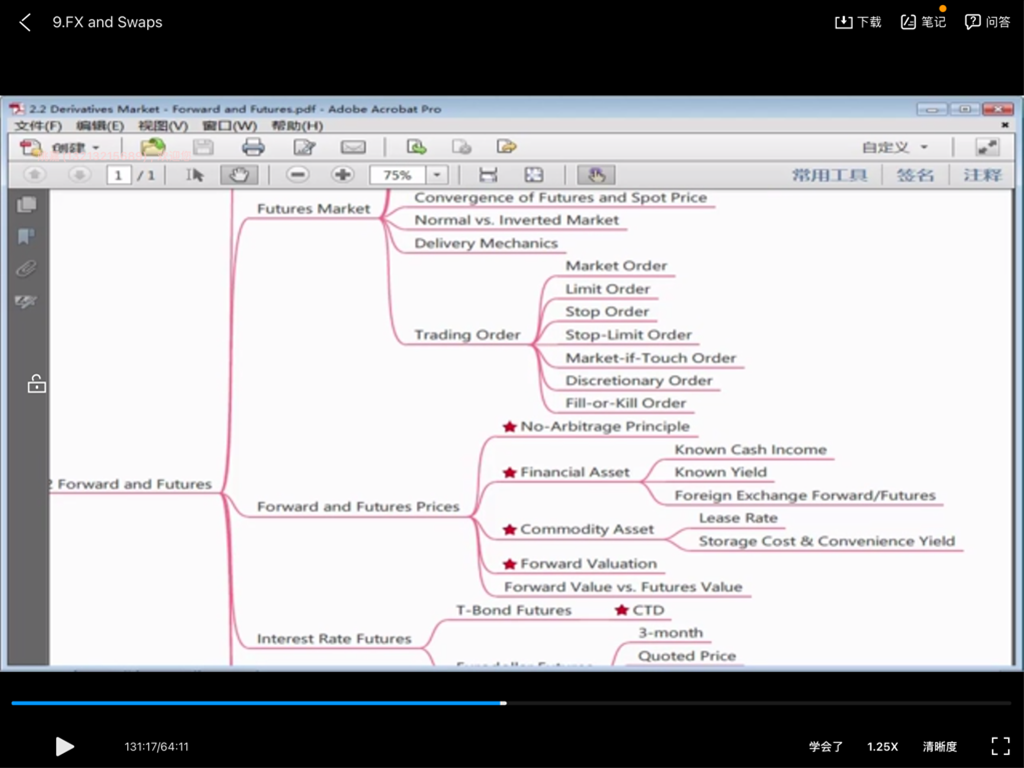Open the 清晰度 quality selector

[940, 746]
